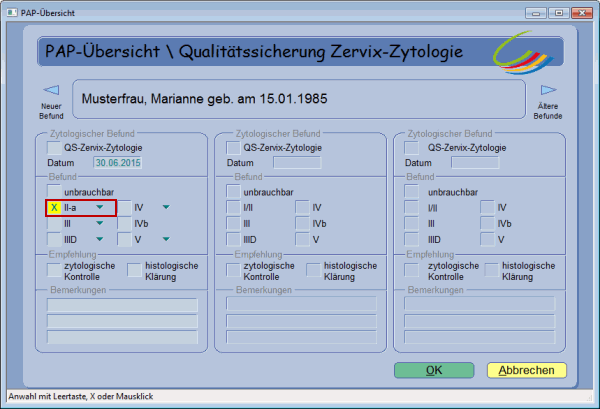
Task: Click the PAP-Übersicht title bar app icon
Action: point(11,10)
